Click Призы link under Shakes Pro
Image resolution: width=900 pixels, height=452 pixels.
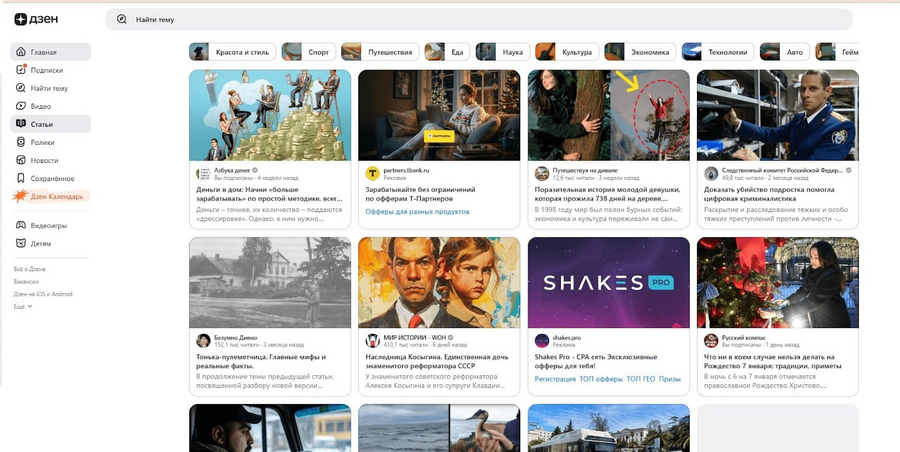670,379
